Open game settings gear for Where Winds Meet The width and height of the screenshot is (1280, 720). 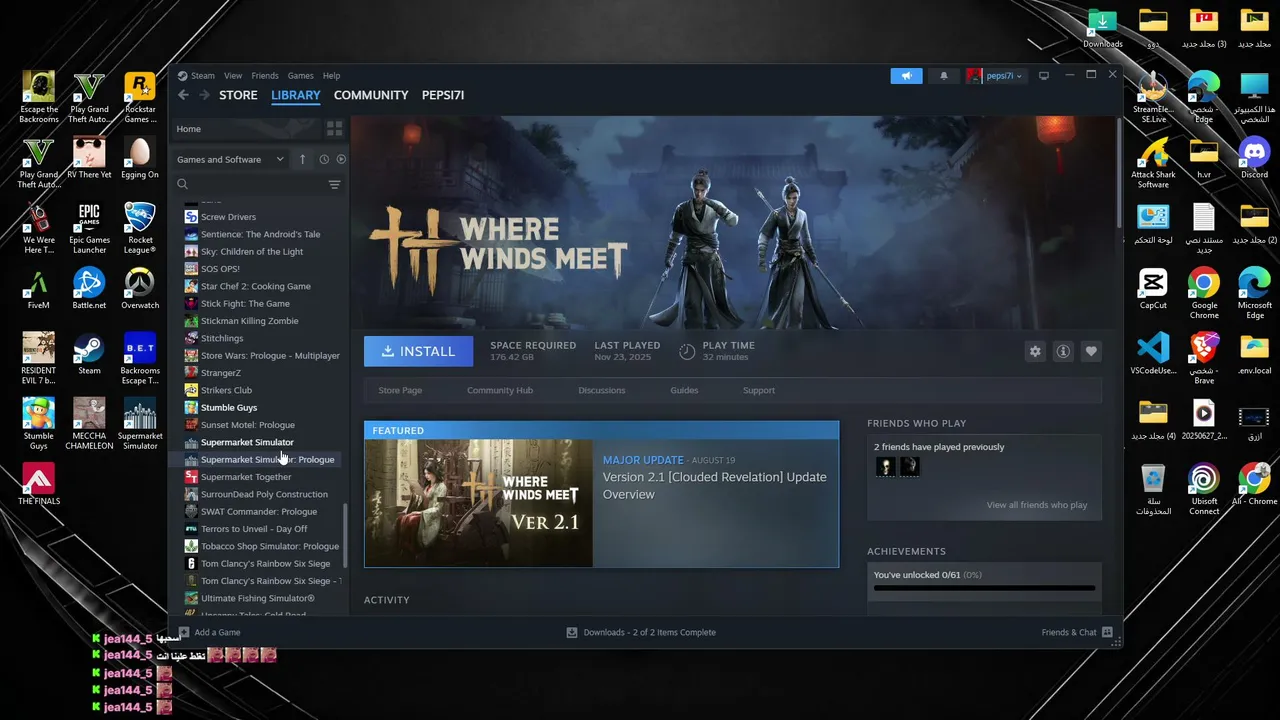click(x=1035, y=351)
